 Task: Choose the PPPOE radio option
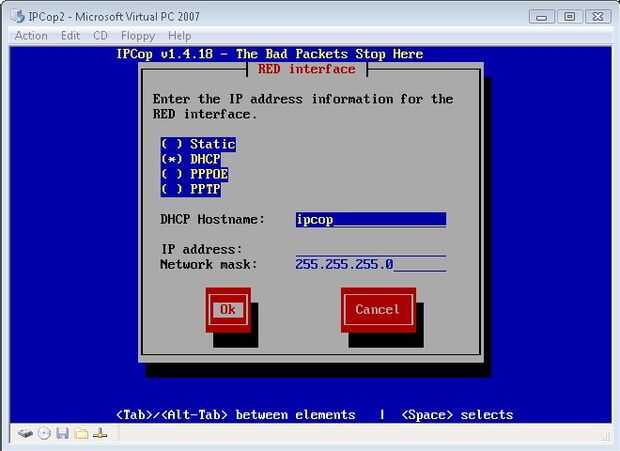[x=195, y=174]
